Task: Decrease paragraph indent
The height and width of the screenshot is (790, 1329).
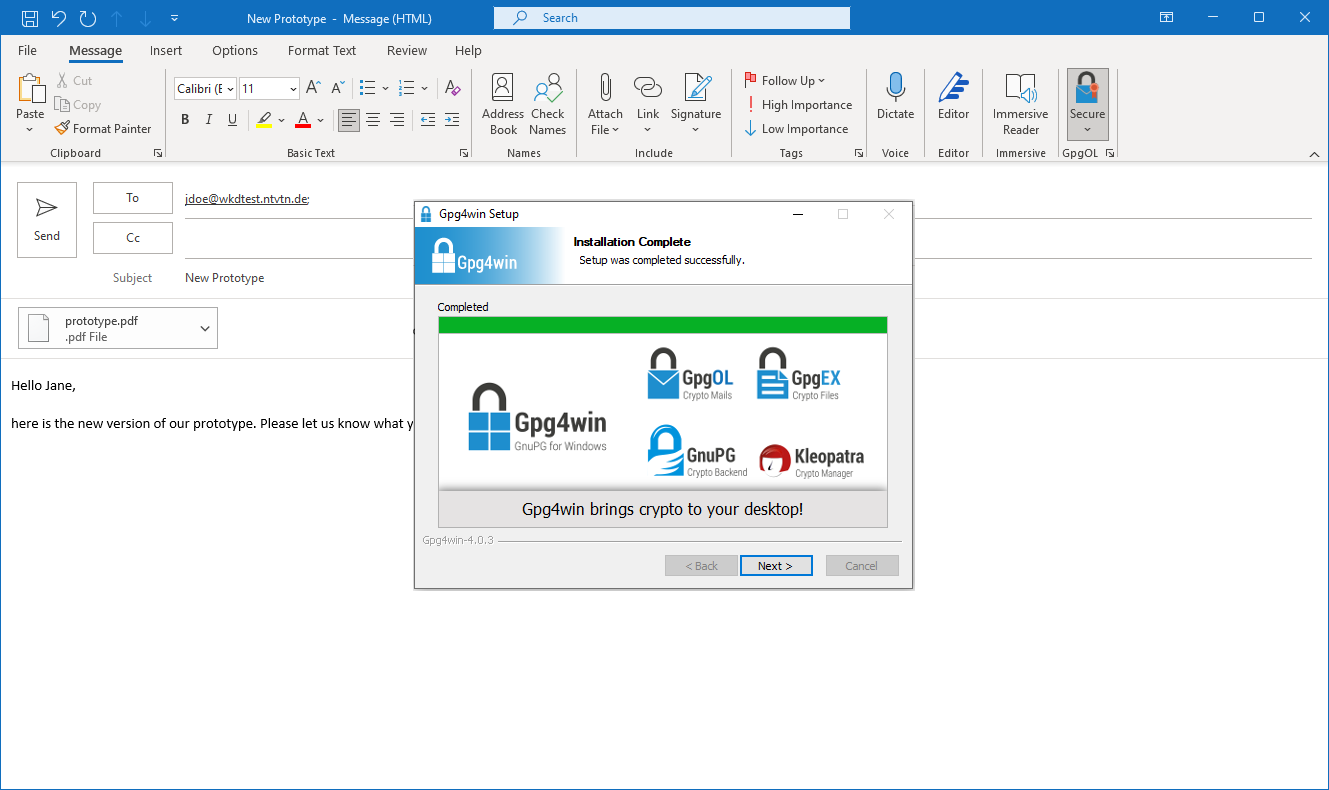Action: [428, 120]
